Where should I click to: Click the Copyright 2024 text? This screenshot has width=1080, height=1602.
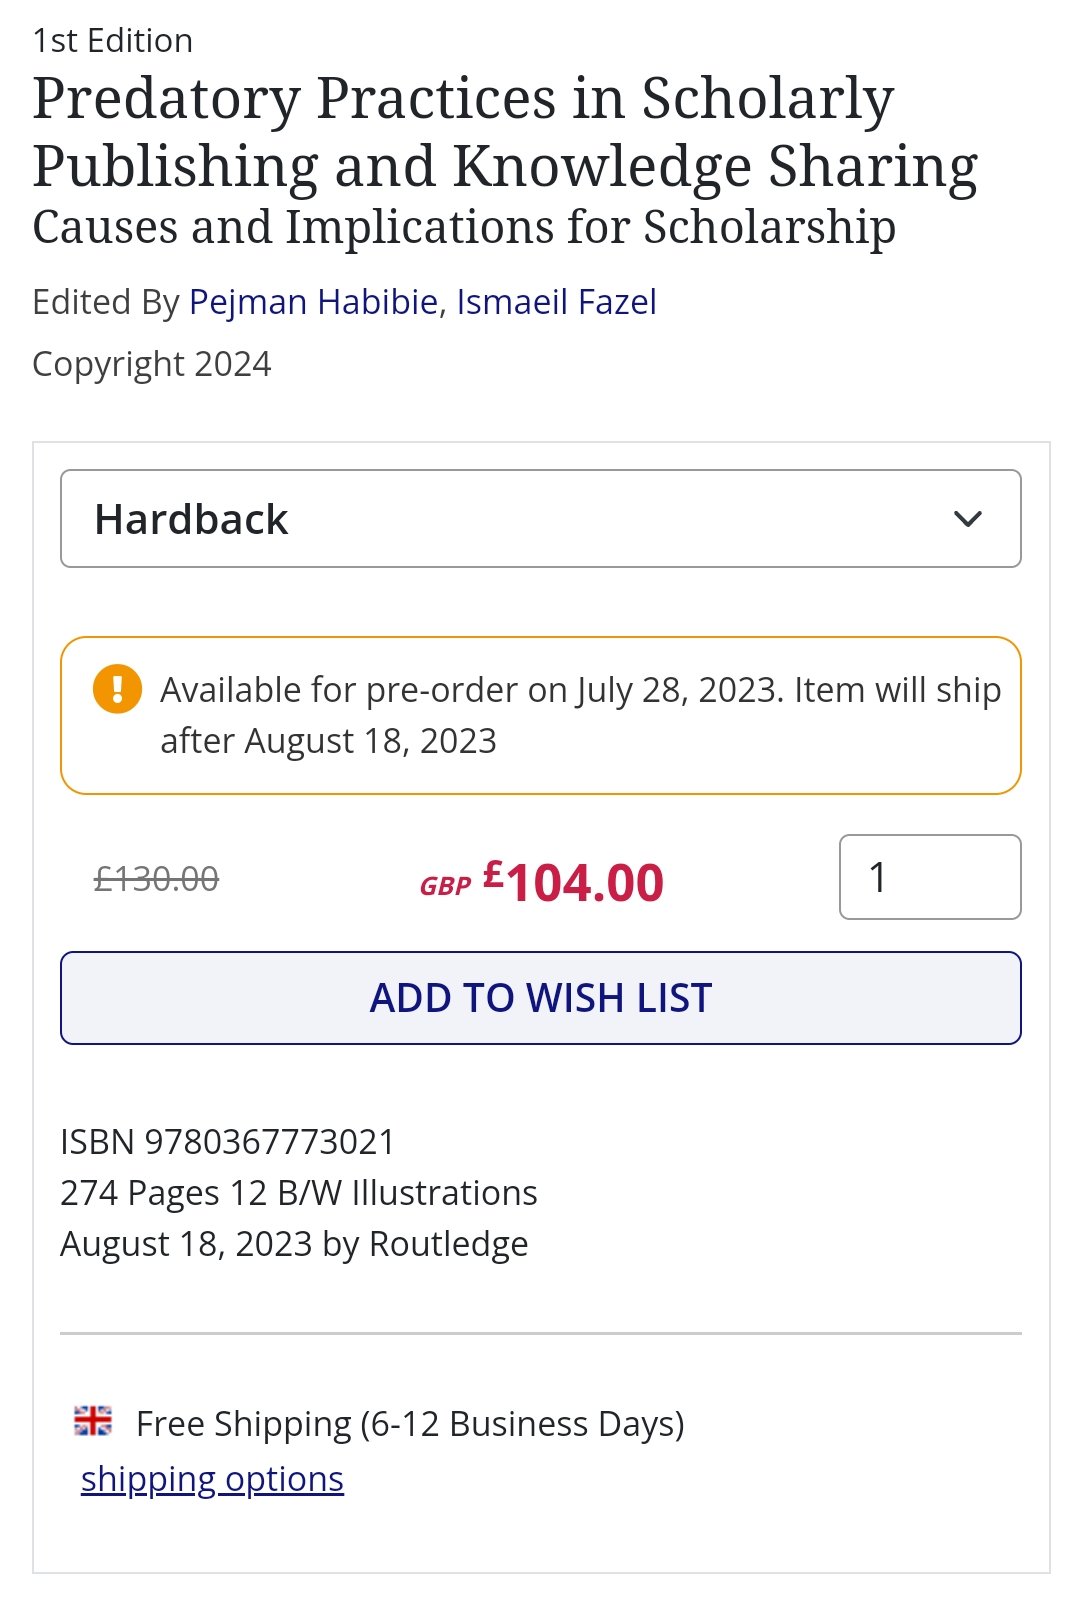click(151, 364)
